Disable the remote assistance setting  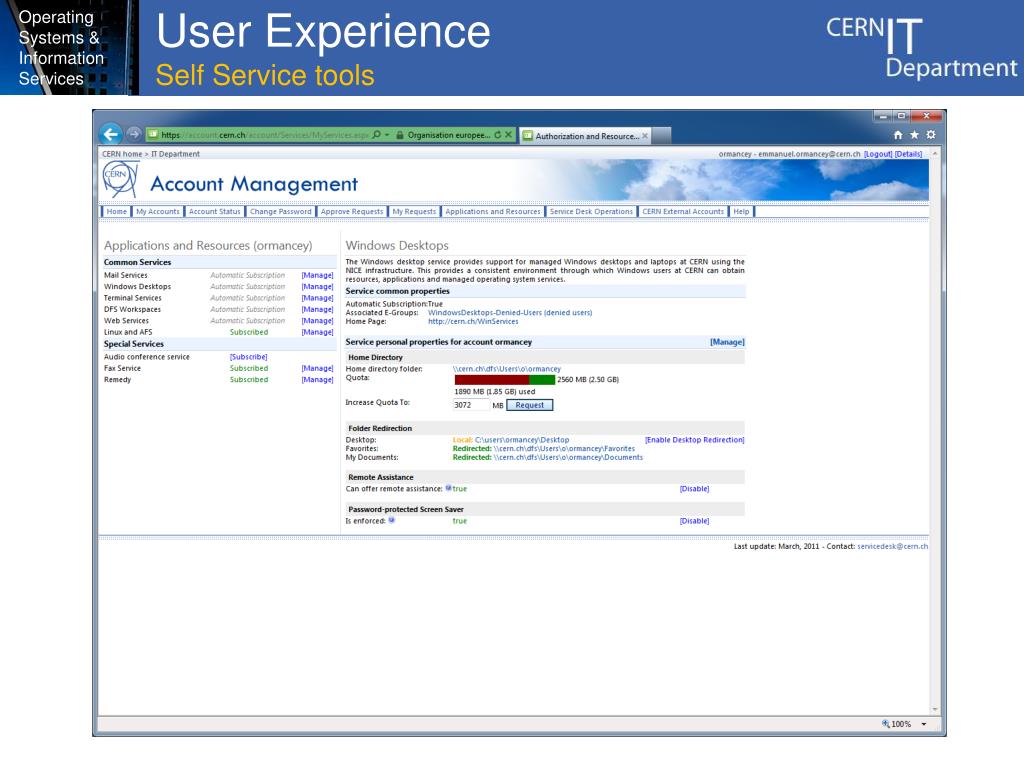pos(694,488)
